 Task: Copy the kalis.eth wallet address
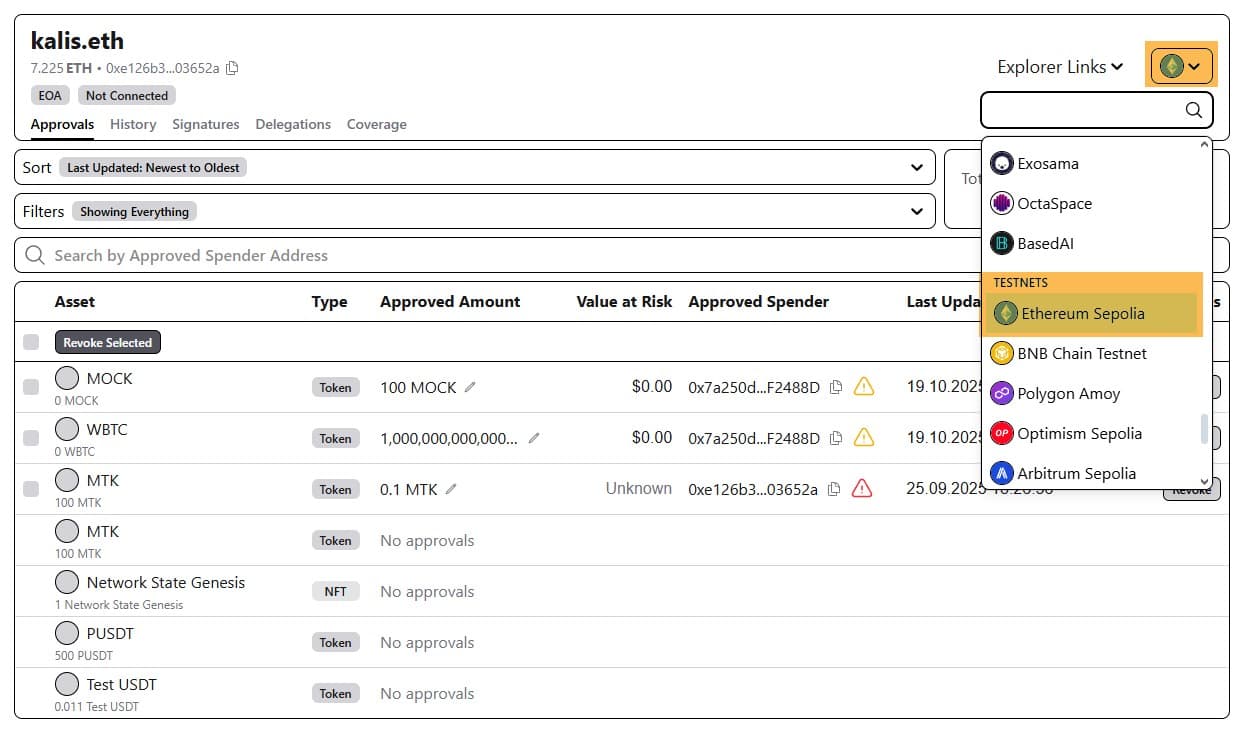coord(230,69)
